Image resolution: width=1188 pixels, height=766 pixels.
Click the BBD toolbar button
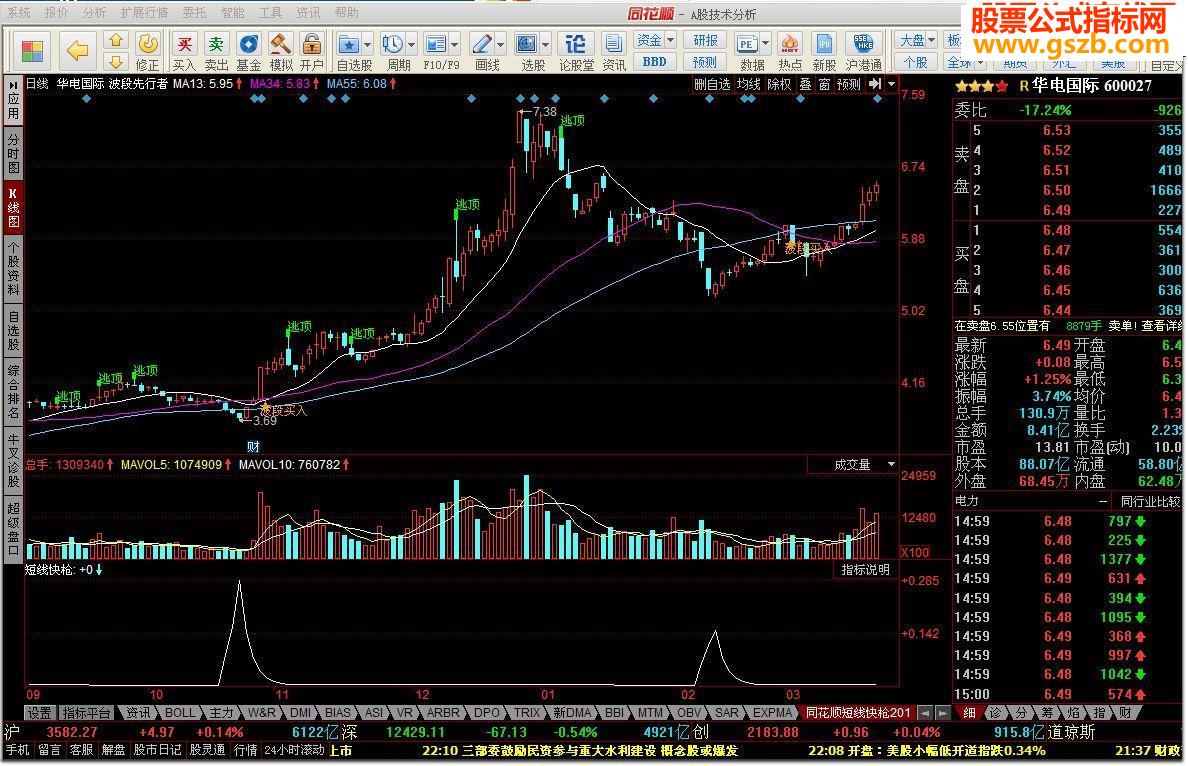[655, 61]
